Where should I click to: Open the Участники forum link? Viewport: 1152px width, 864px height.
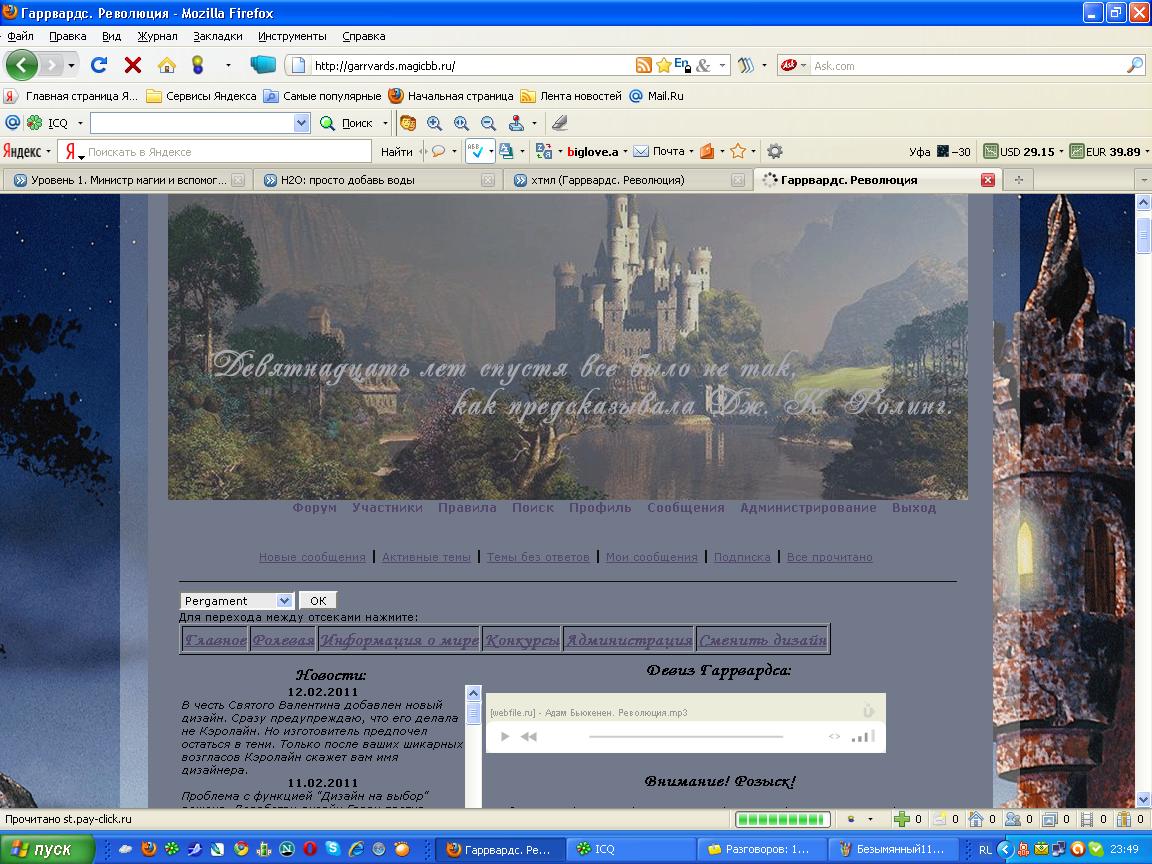click(x=387, y=508)
